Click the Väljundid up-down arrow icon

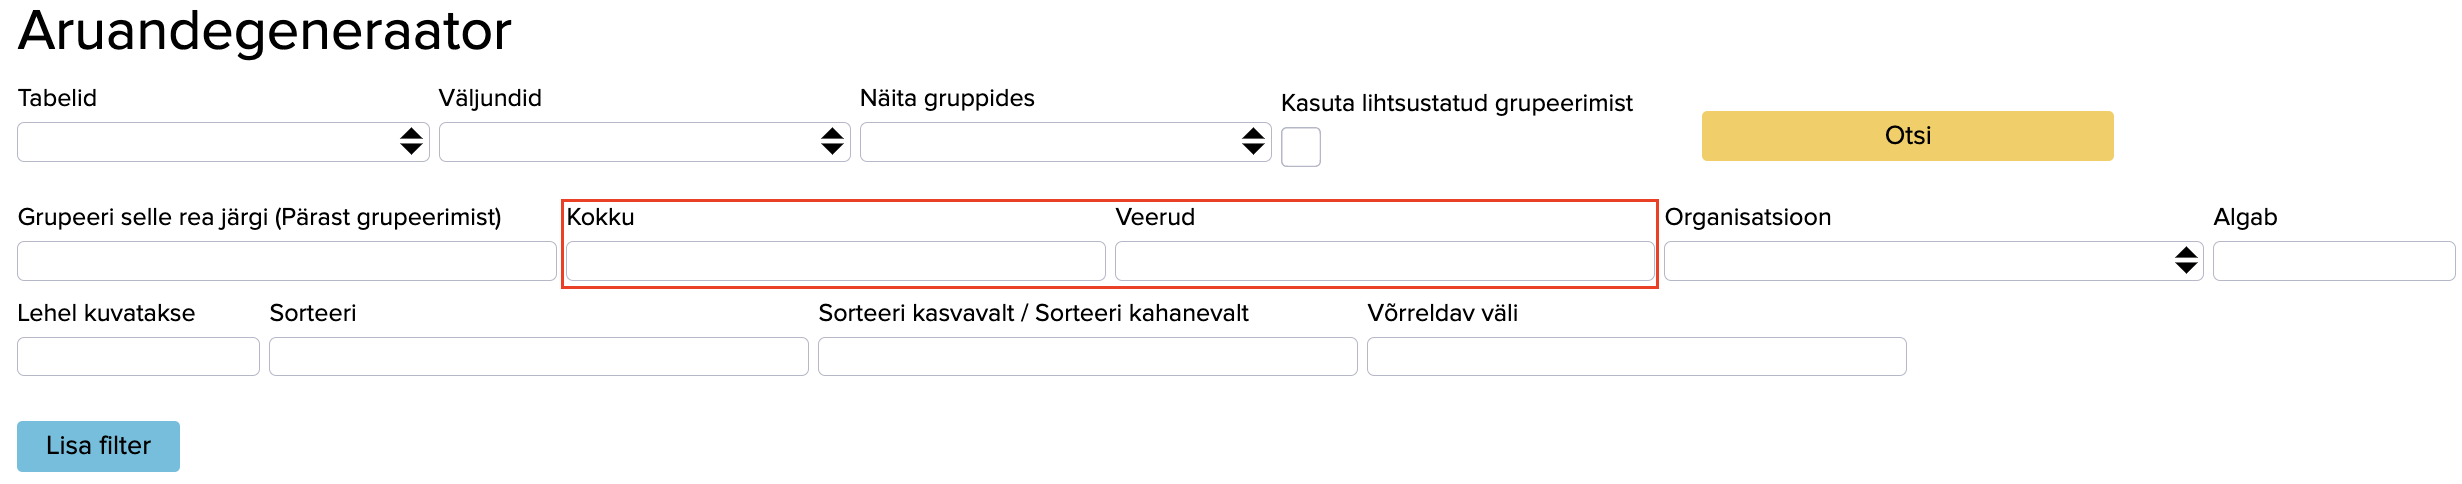832,142
